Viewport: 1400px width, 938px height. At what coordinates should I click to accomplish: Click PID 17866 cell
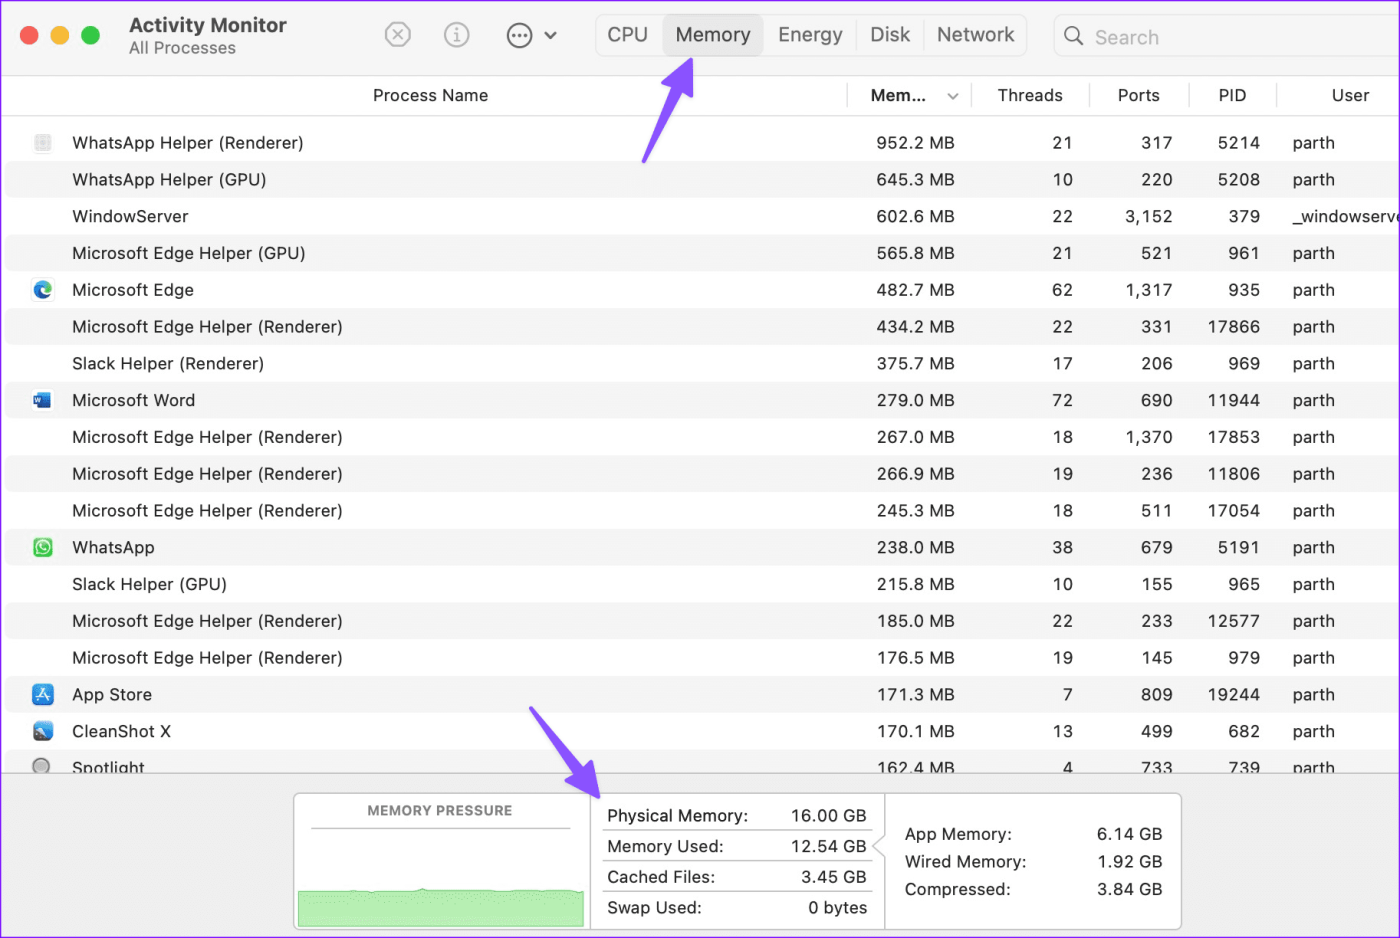coord(1233,327)
